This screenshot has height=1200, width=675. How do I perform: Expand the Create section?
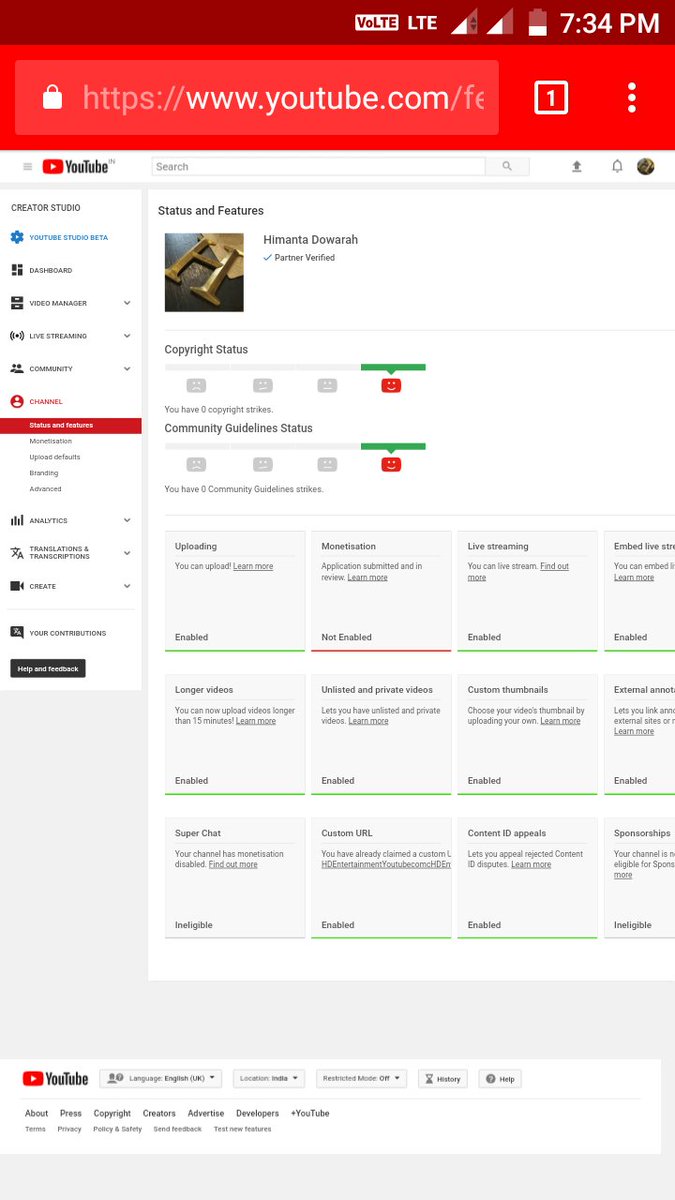(127, 586)
